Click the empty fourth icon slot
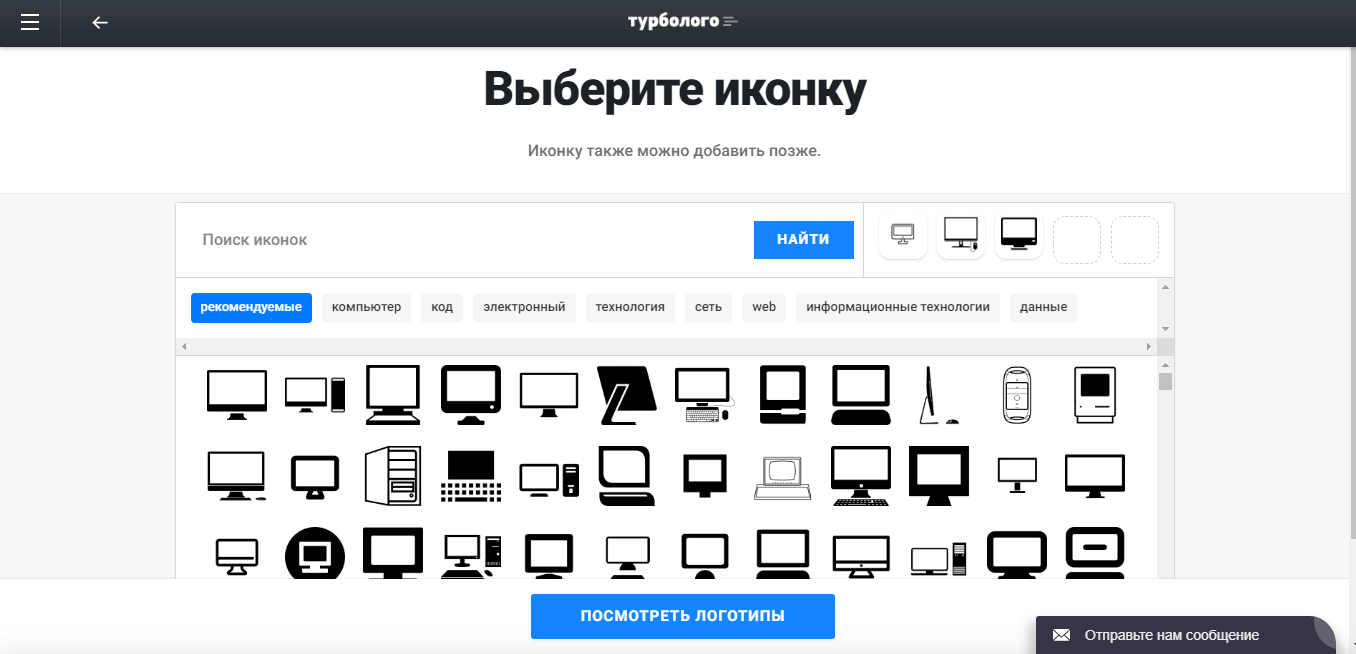The height and width of the screenshot is (654, 1356). (x=1077, y=240)
